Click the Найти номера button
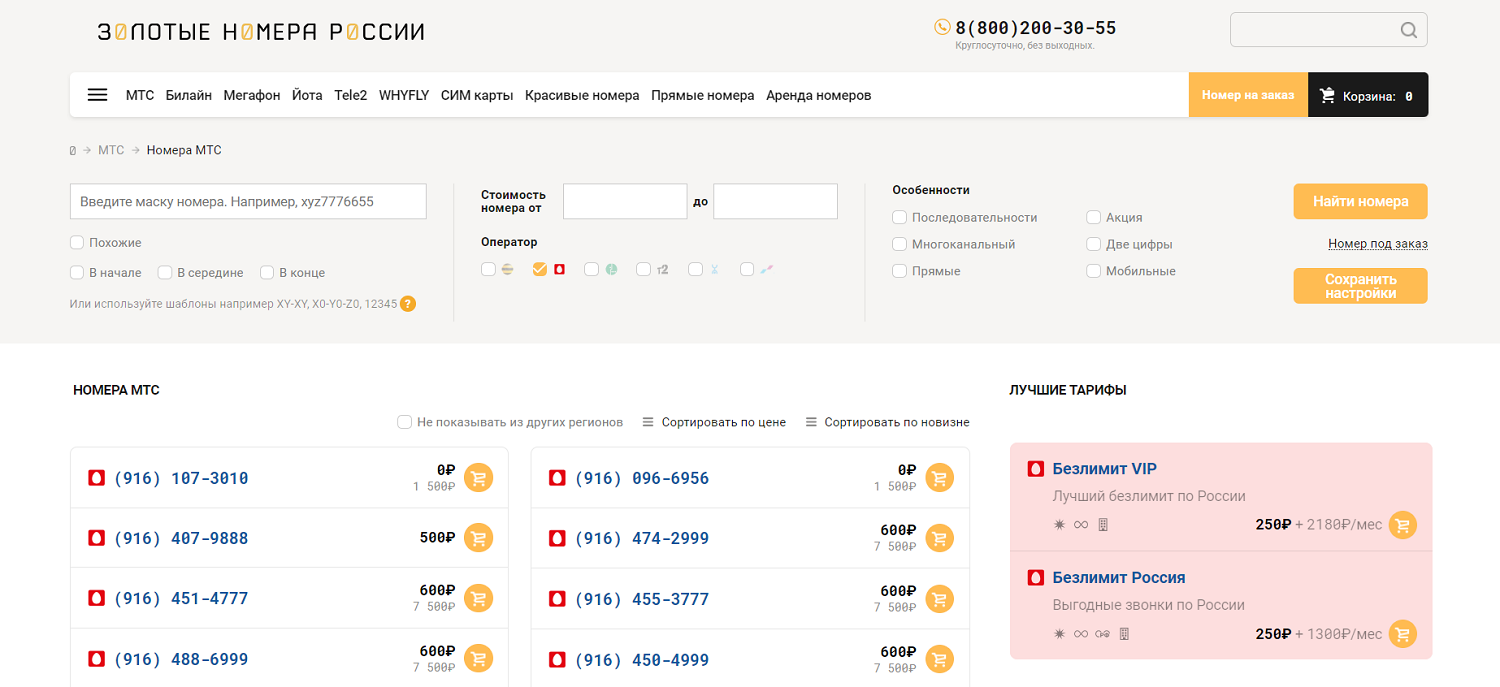Viewport: 1500px width, 687px height. point(1361,201)
